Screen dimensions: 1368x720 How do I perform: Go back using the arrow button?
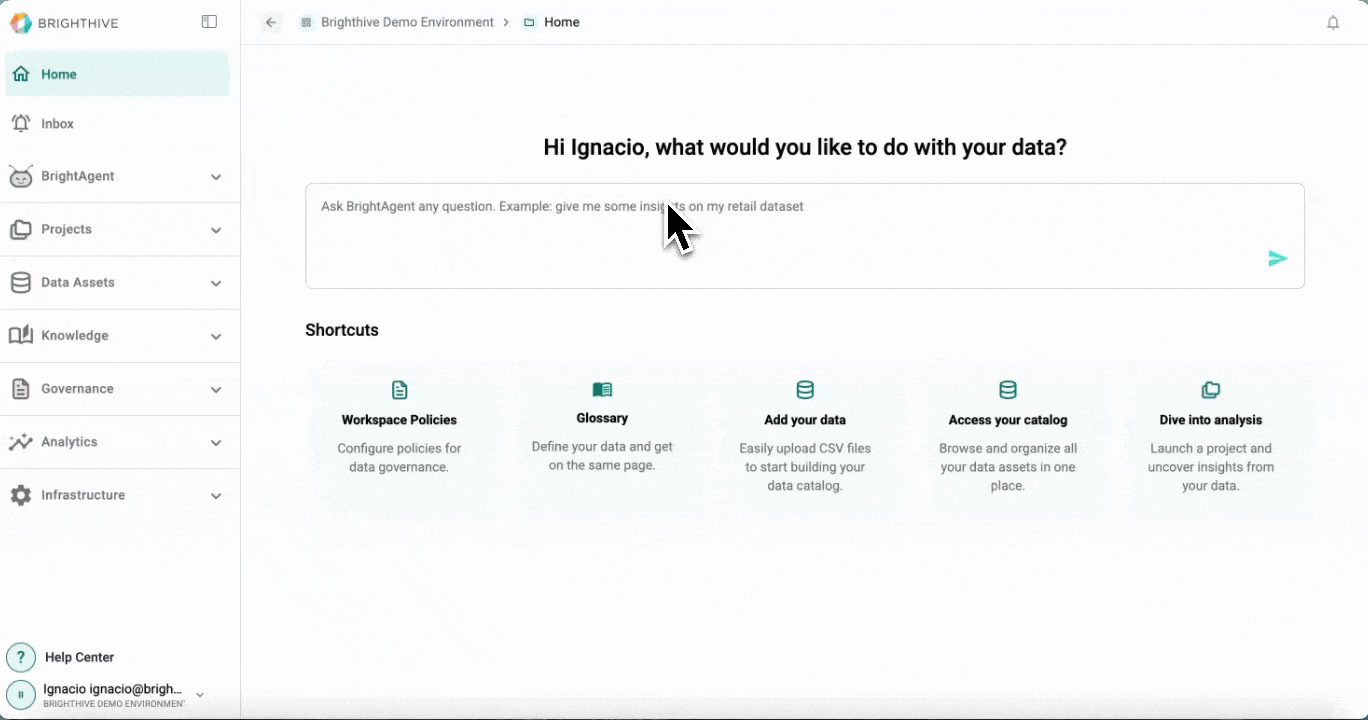pyautogui.click(x=271, y=22)
